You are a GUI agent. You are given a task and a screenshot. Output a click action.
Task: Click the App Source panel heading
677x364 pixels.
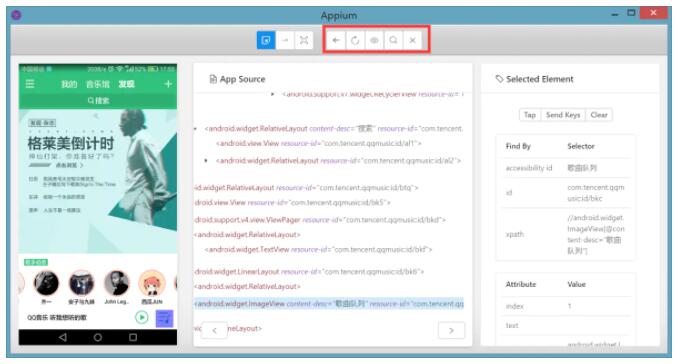point(237,79)
